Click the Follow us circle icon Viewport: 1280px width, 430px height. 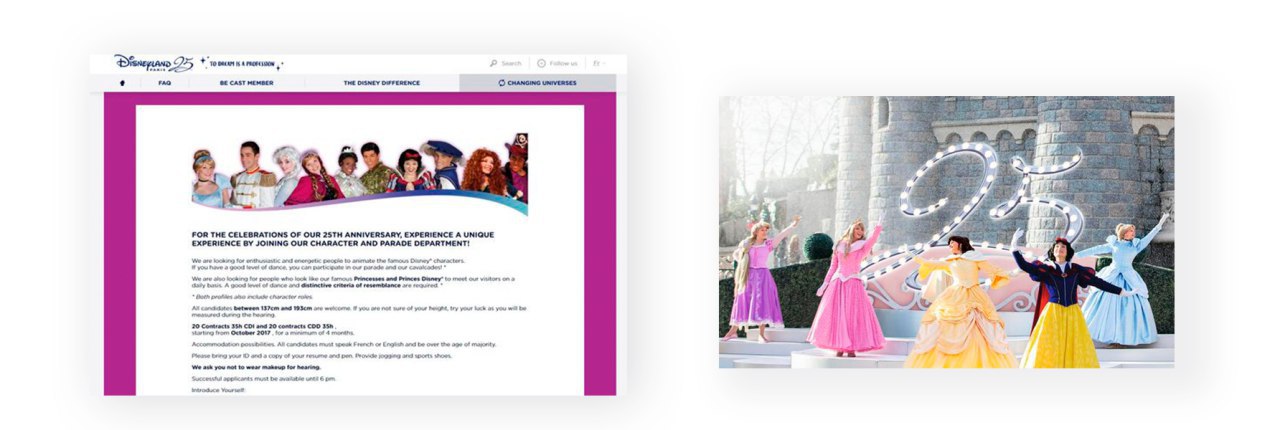542,63
